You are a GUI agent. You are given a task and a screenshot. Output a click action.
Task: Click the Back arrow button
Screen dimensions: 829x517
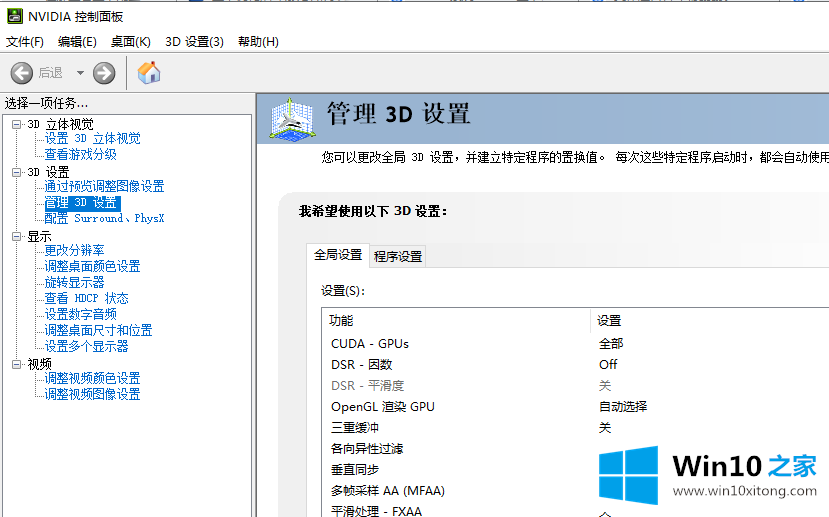22,73
